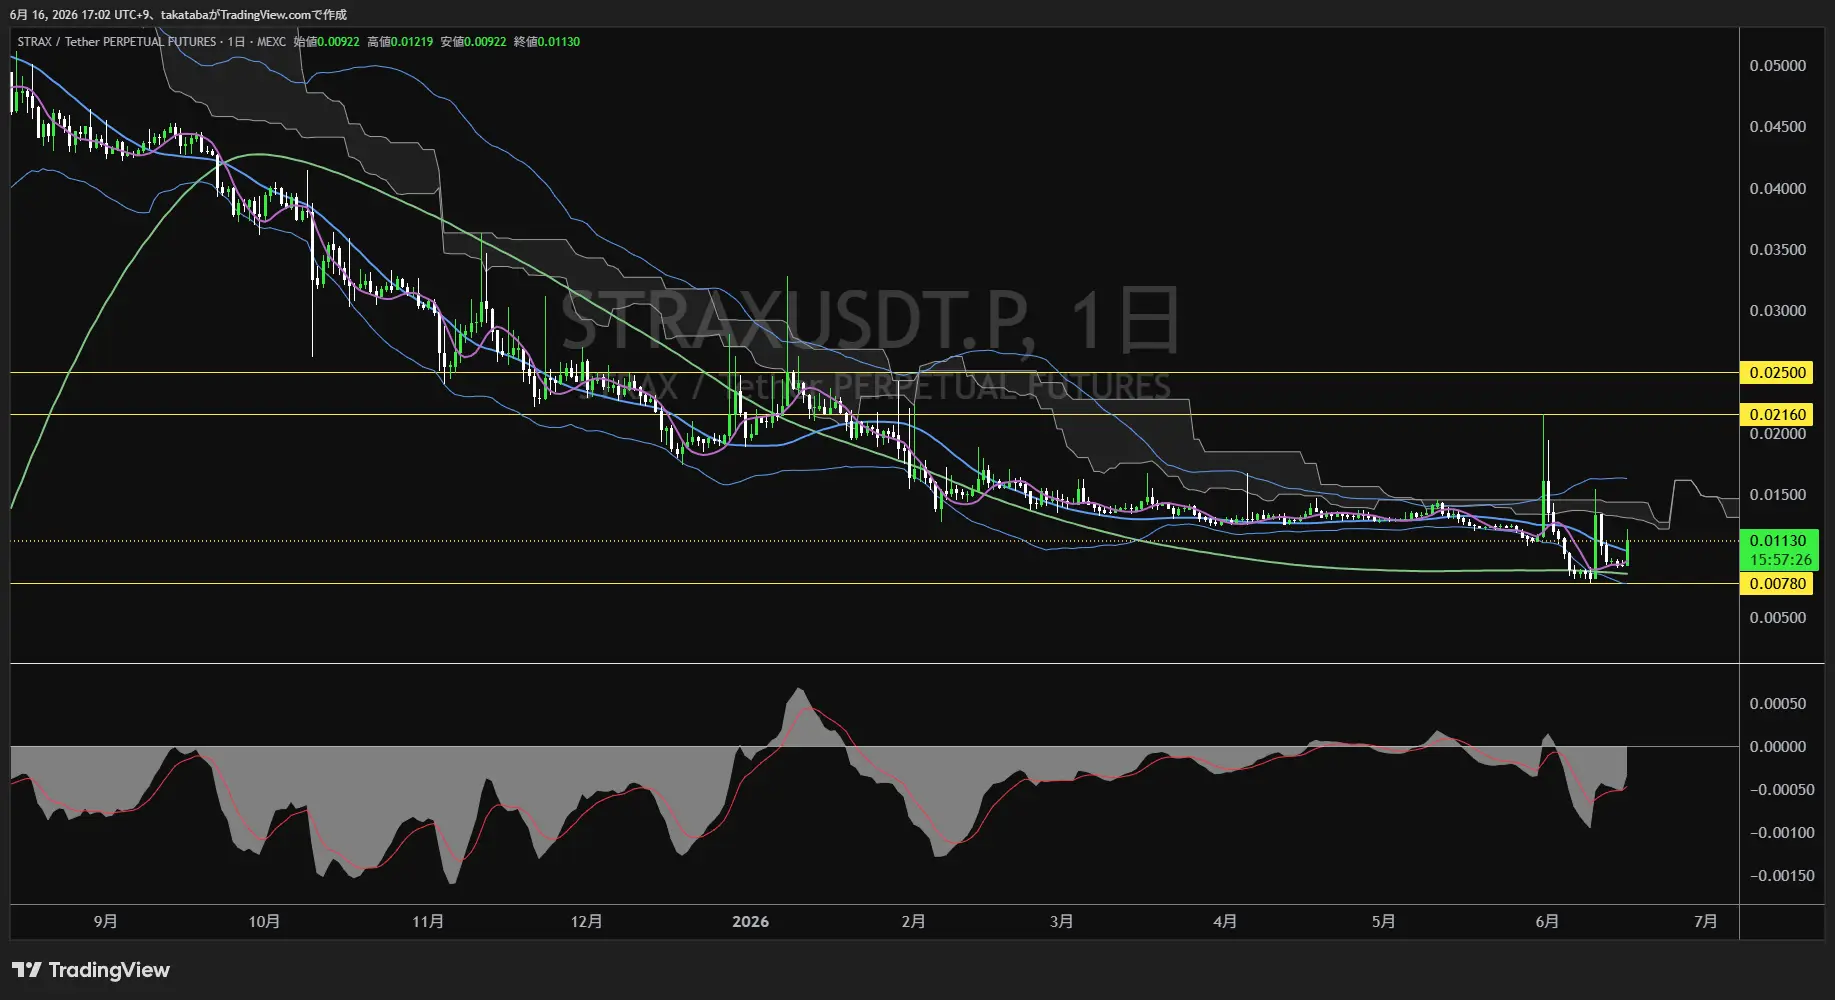Click the 0.02160 price line label
The height and width of the screenshot is (1000, 1835).
(1777, 414)
